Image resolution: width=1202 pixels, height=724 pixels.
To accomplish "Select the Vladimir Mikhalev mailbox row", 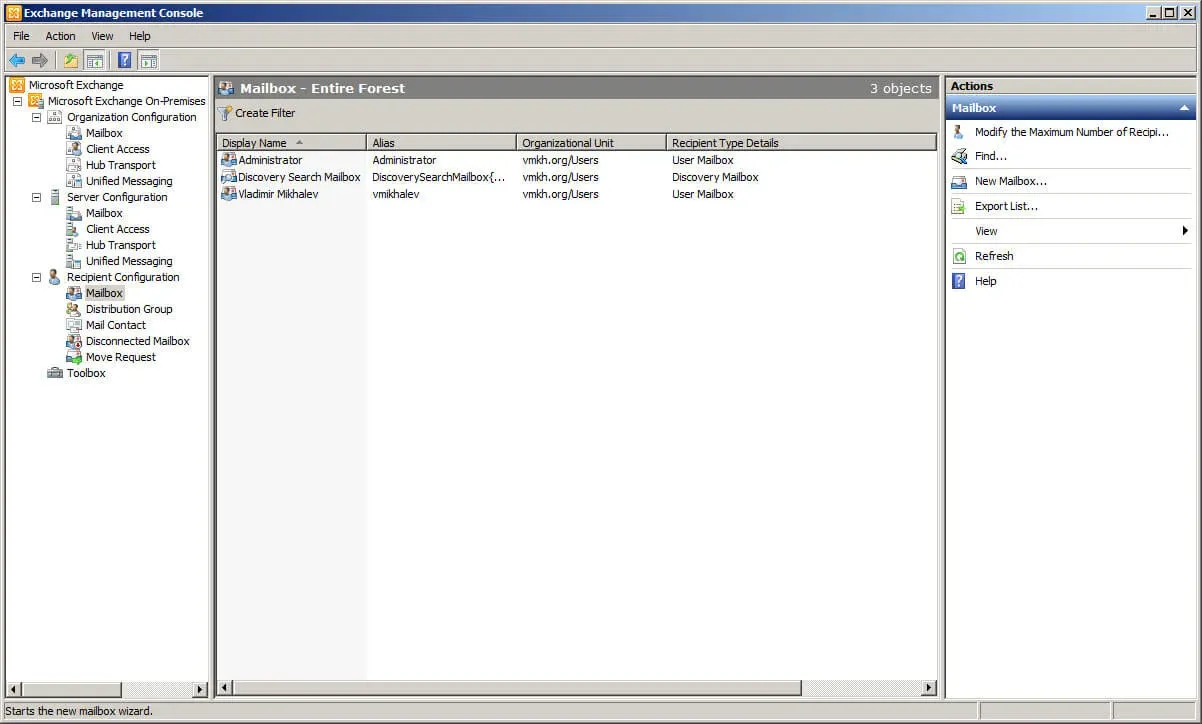I will coord(576,194).
